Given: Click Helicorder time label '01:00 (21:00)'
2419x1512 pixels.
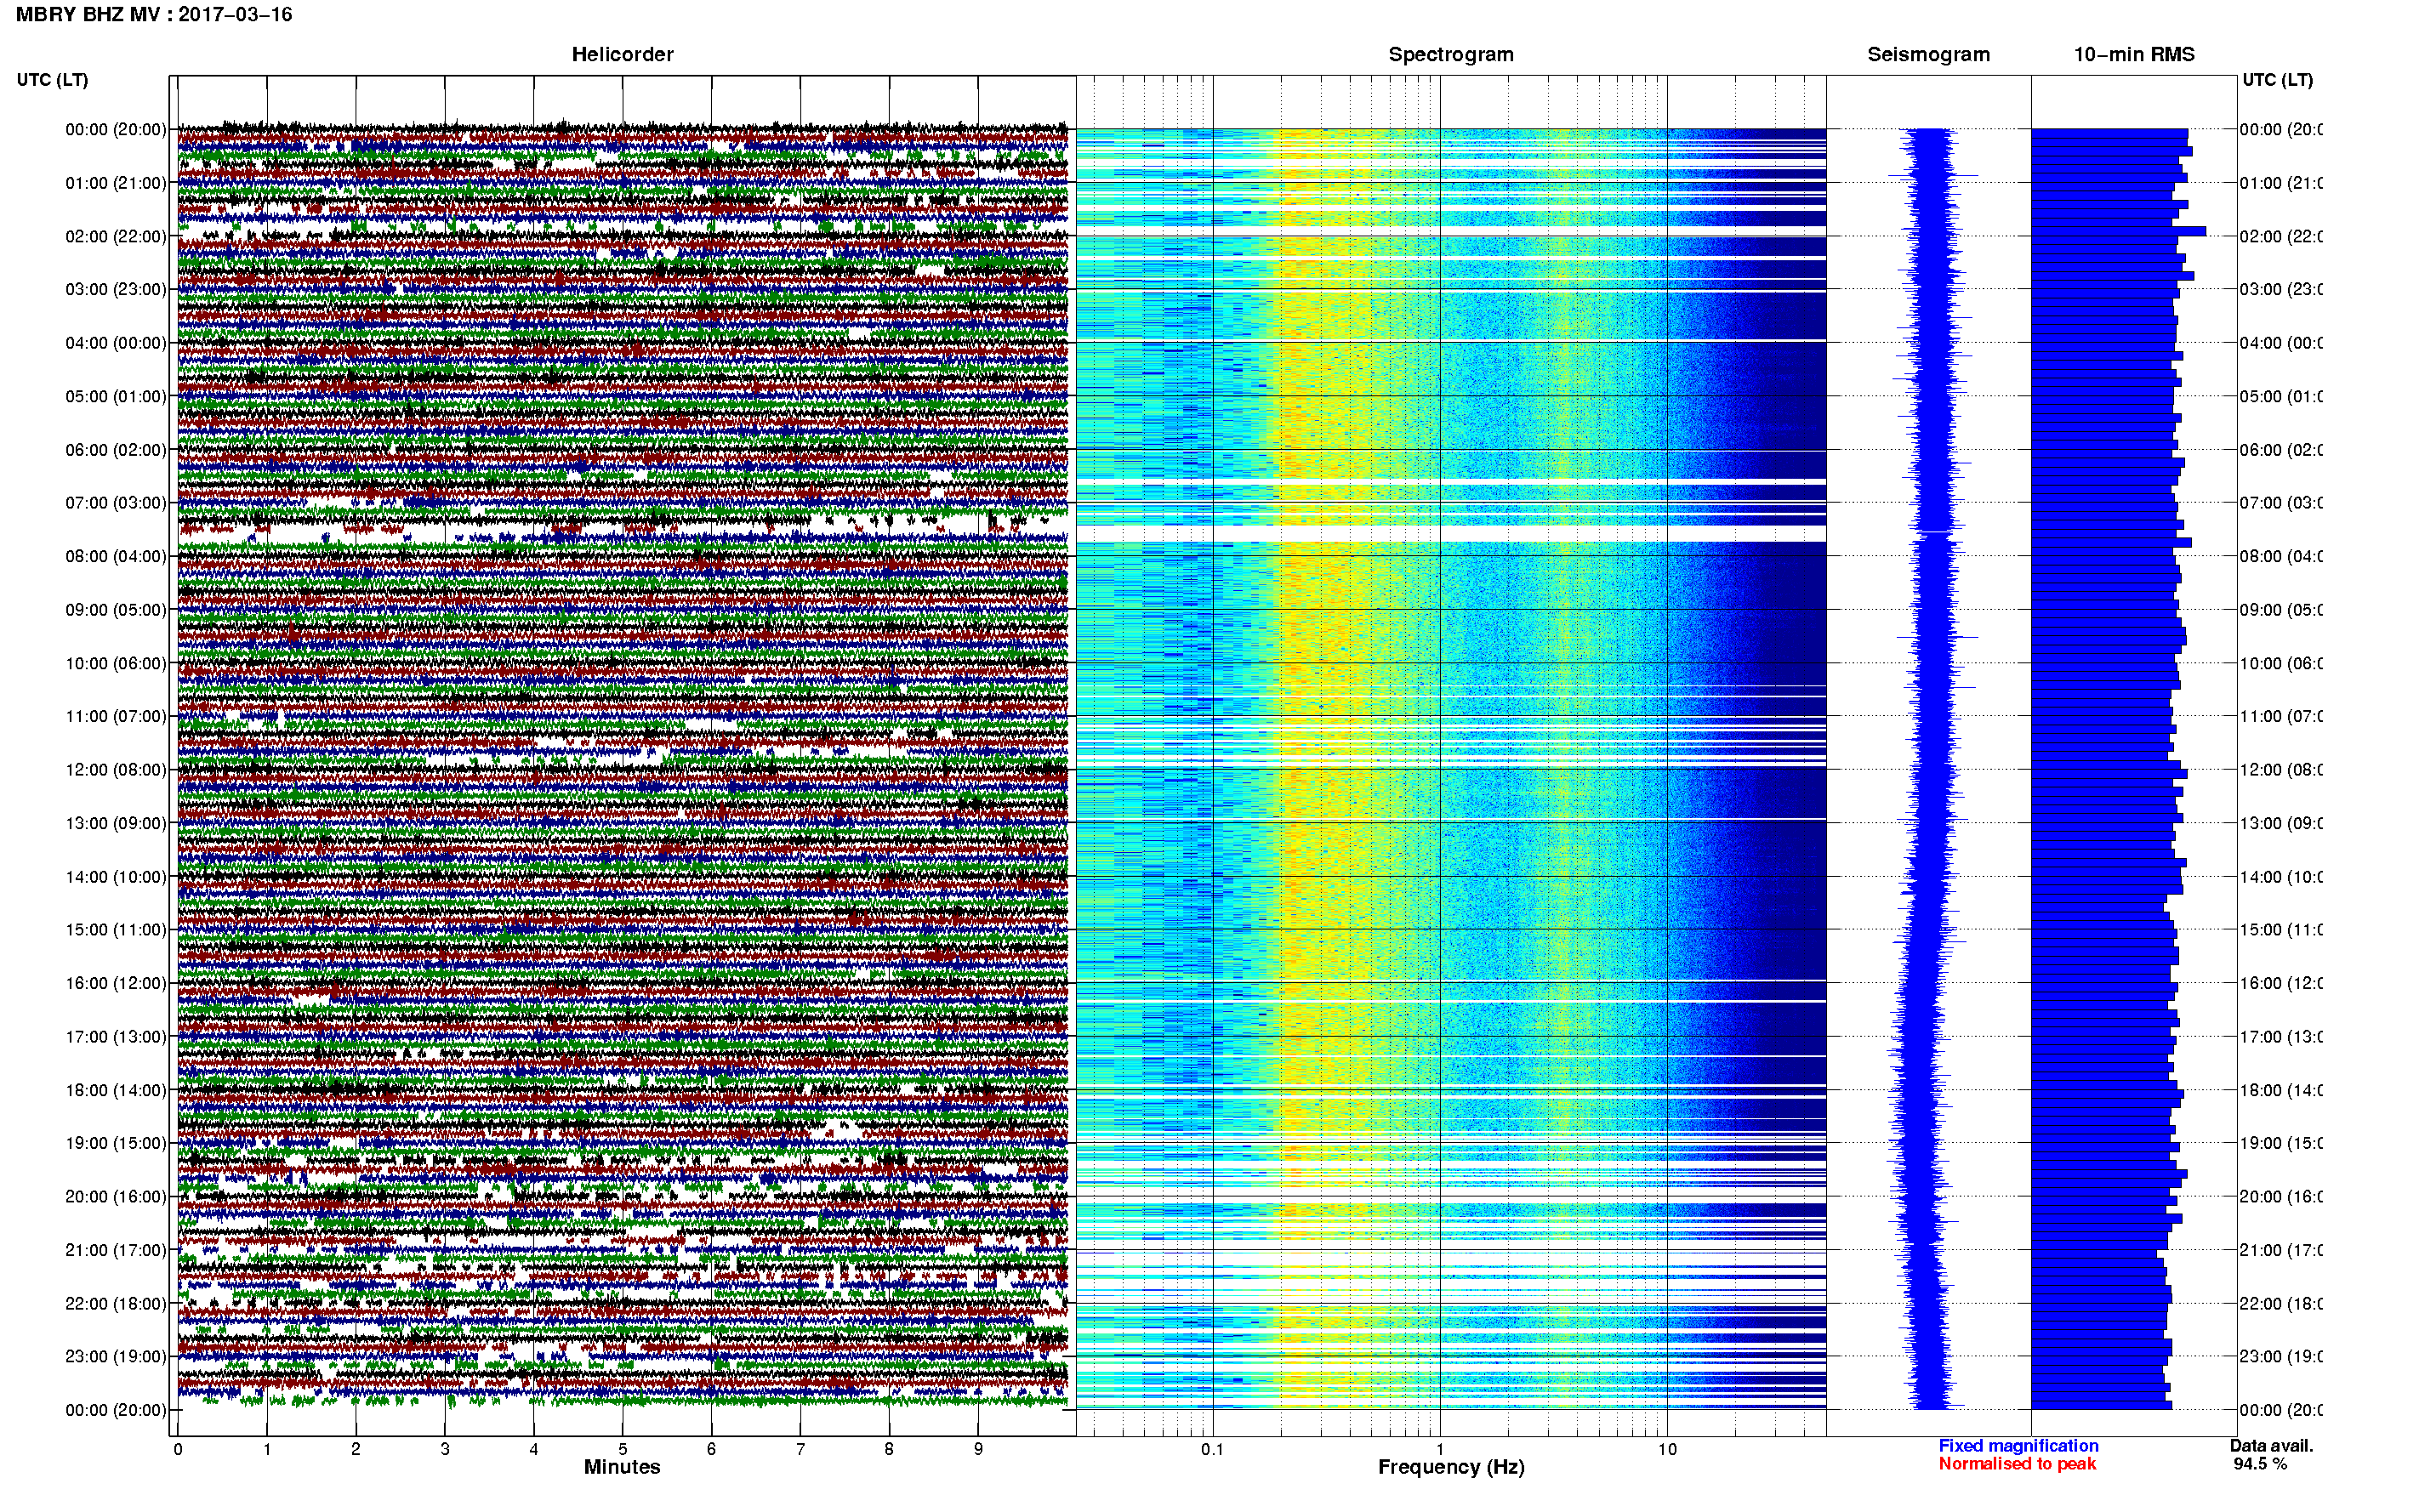Looking at the screenshot, I should [x=116, y=183].
